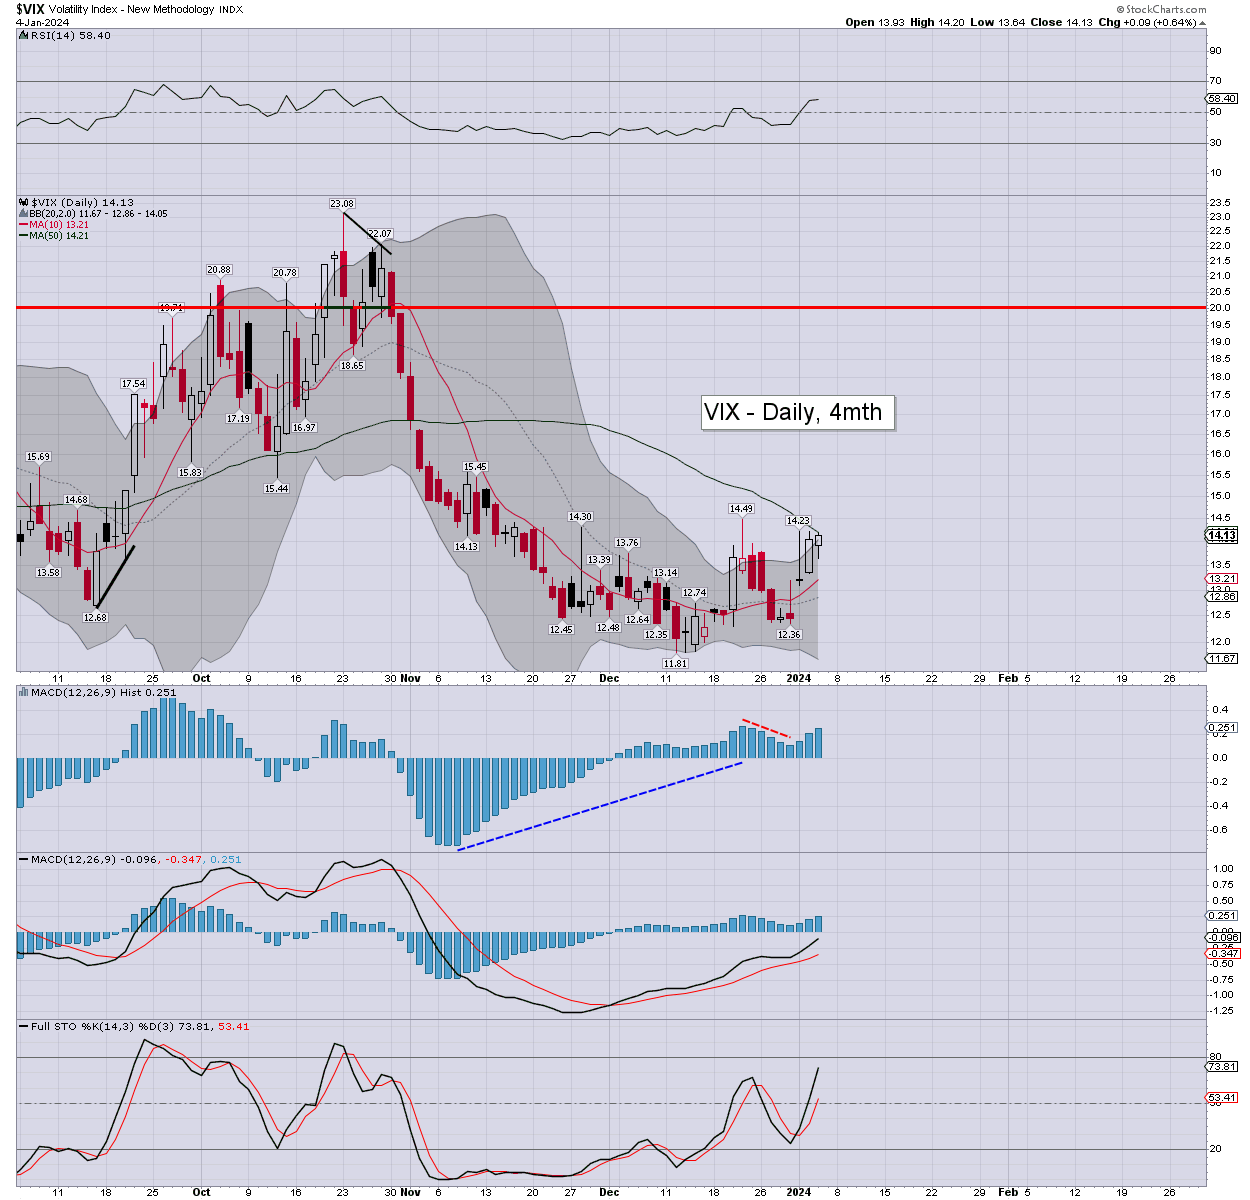Click the StockCharts.com watermark link
The height and width of the screenshot is (1200, 1250).
[x=1163, y=9]
